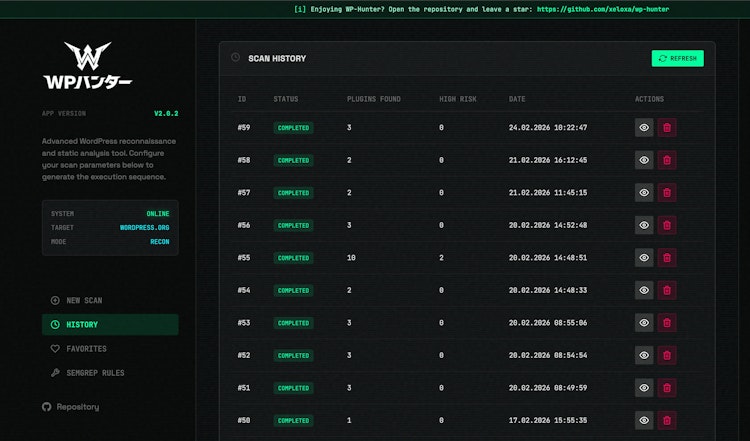
Task: Click the HIGH RISK column header
Action: [458, 99]
